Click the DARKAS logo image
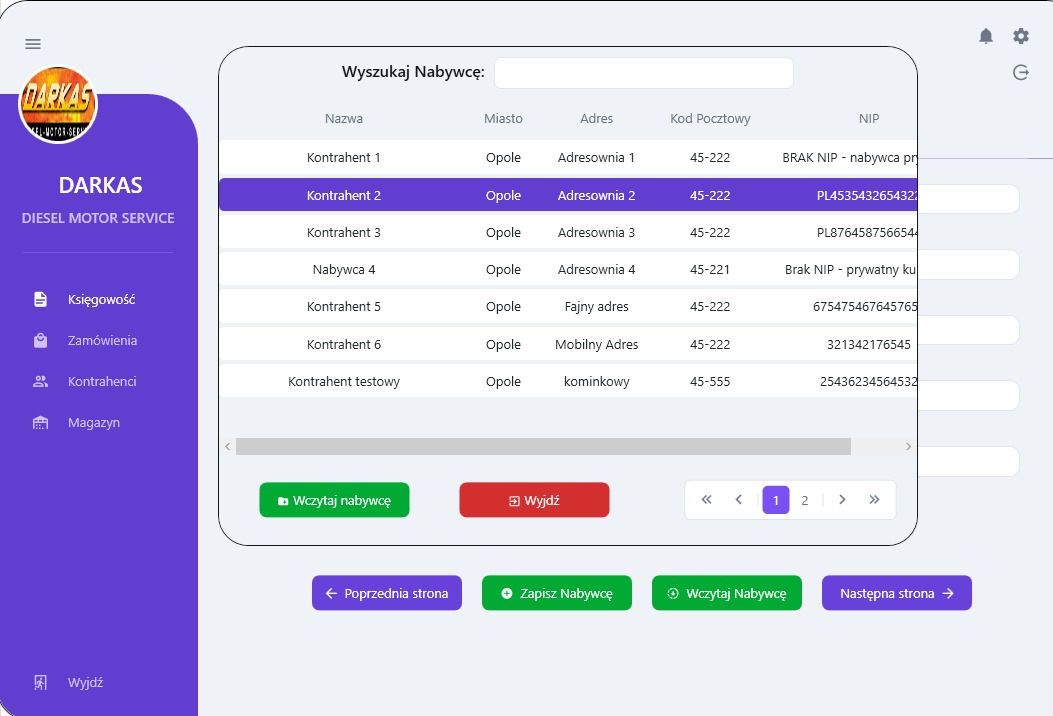The image size is (1053, 716). point(58,105)
